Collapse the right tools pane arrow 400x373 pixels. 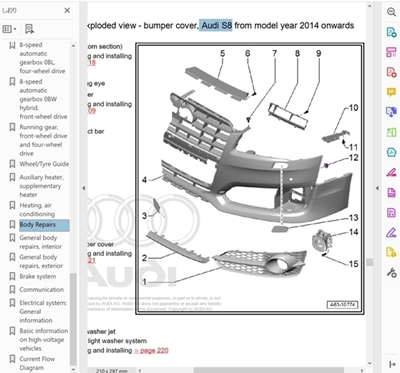click(x=377, y=188)
